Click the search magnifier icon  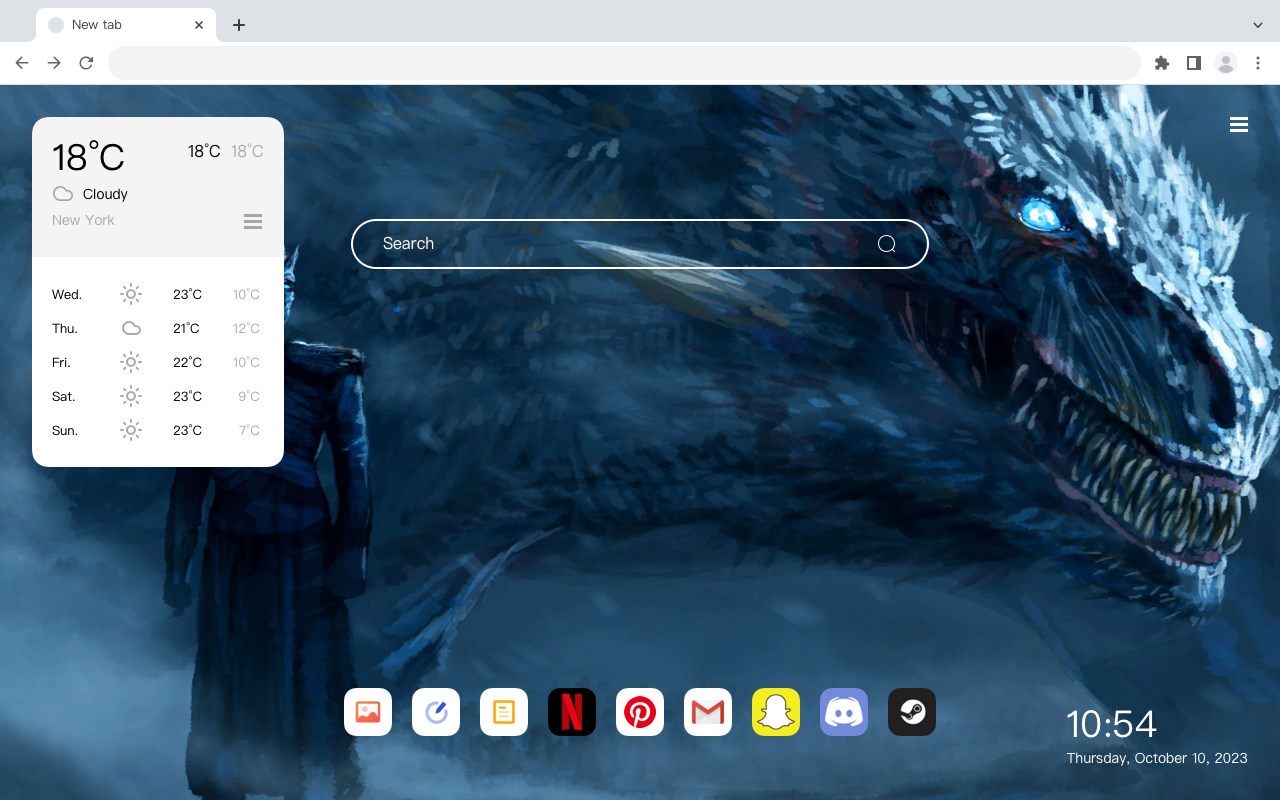(887, 244)
